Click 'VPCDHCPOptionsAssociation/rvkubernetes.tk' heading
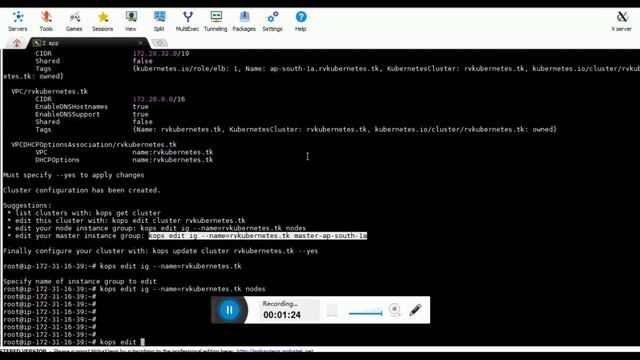Screen dimensions: 640x360 click(94, 144)
